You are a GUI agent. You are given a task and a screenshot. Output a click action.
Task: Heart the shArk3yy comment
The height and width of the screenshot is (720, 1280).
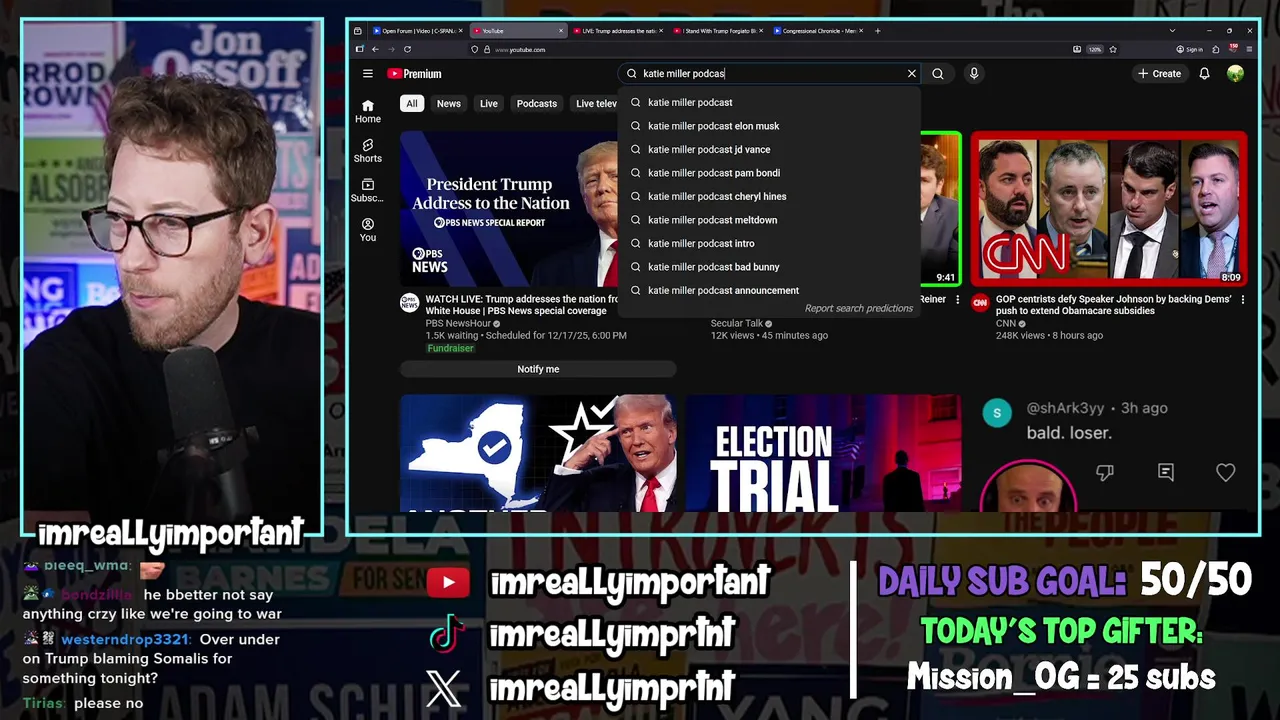point(1226,472)
